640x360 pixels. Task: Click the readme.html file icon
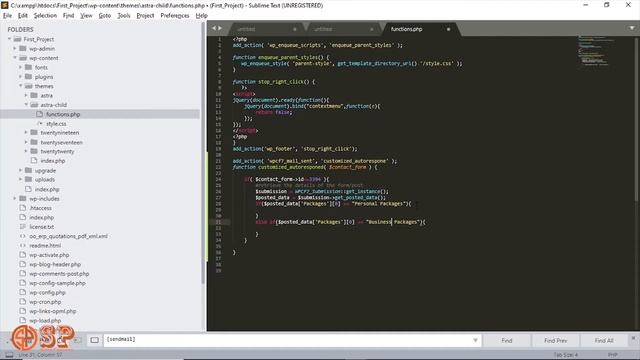[23, 245]
